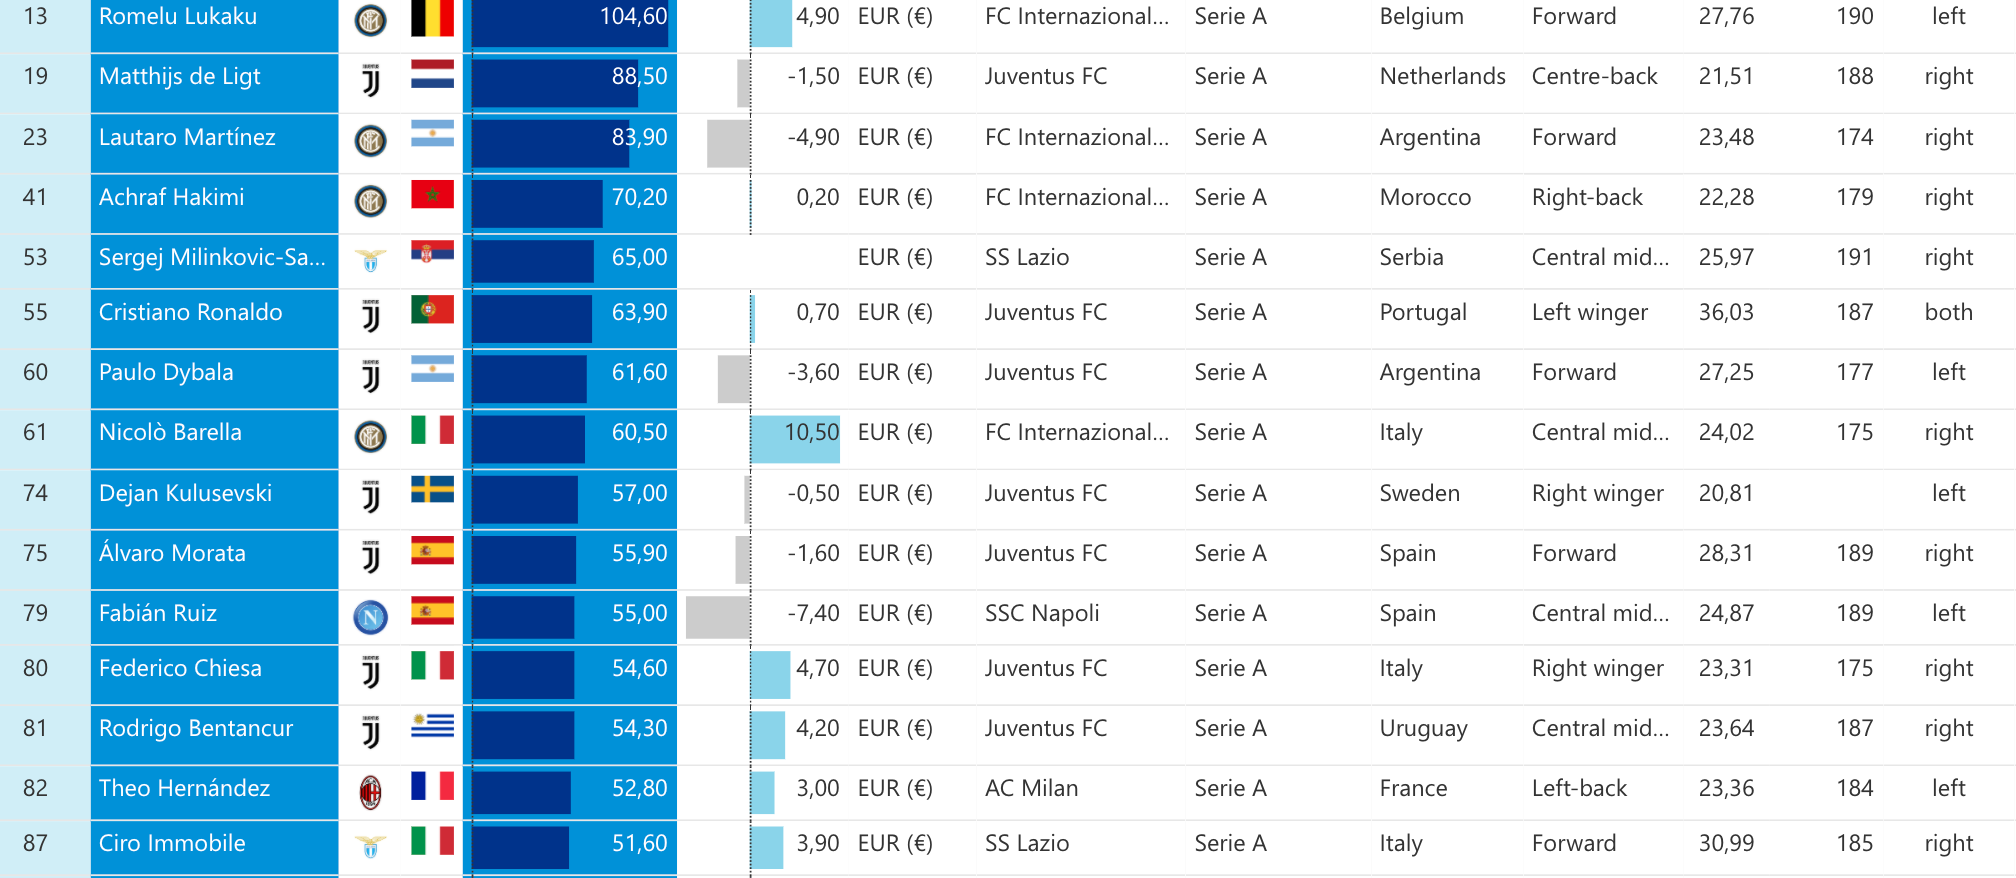Click Juventus logo next to Cristiano Ronaldo

tap(370, 316)
